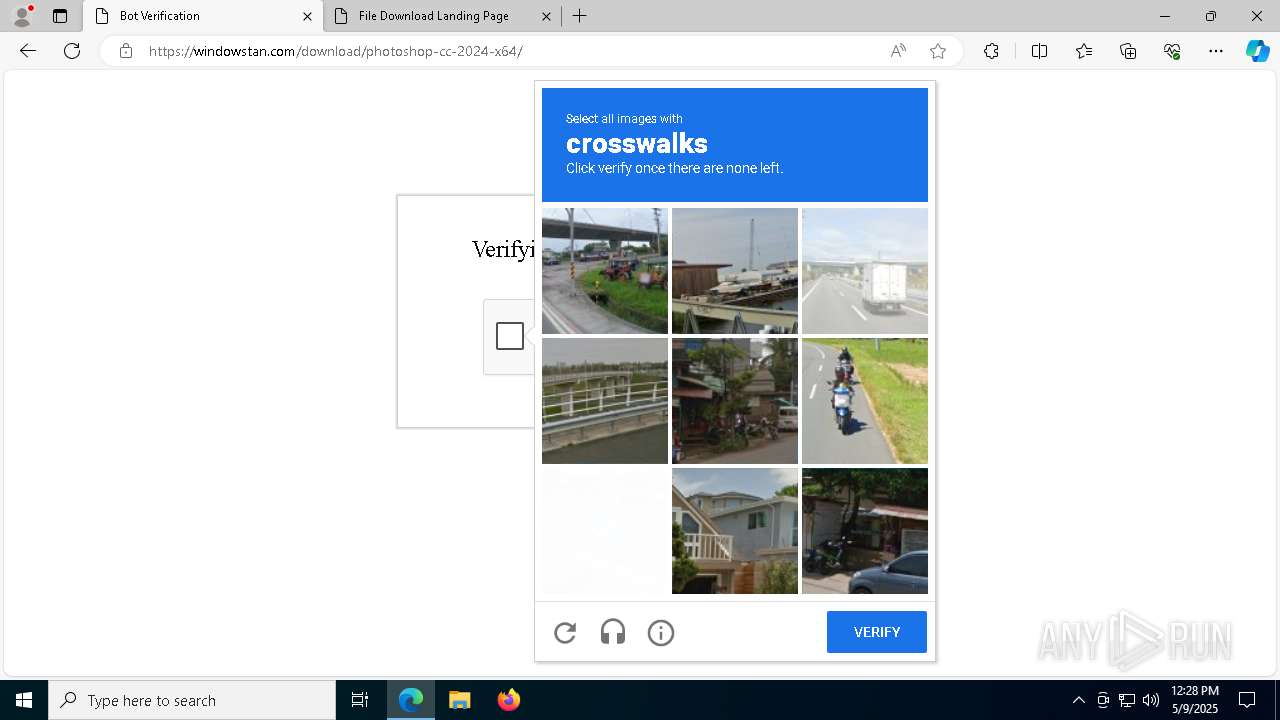Select the boat dock image tile
Viewport: 1280px width, 720px height.
click(735, 271)
